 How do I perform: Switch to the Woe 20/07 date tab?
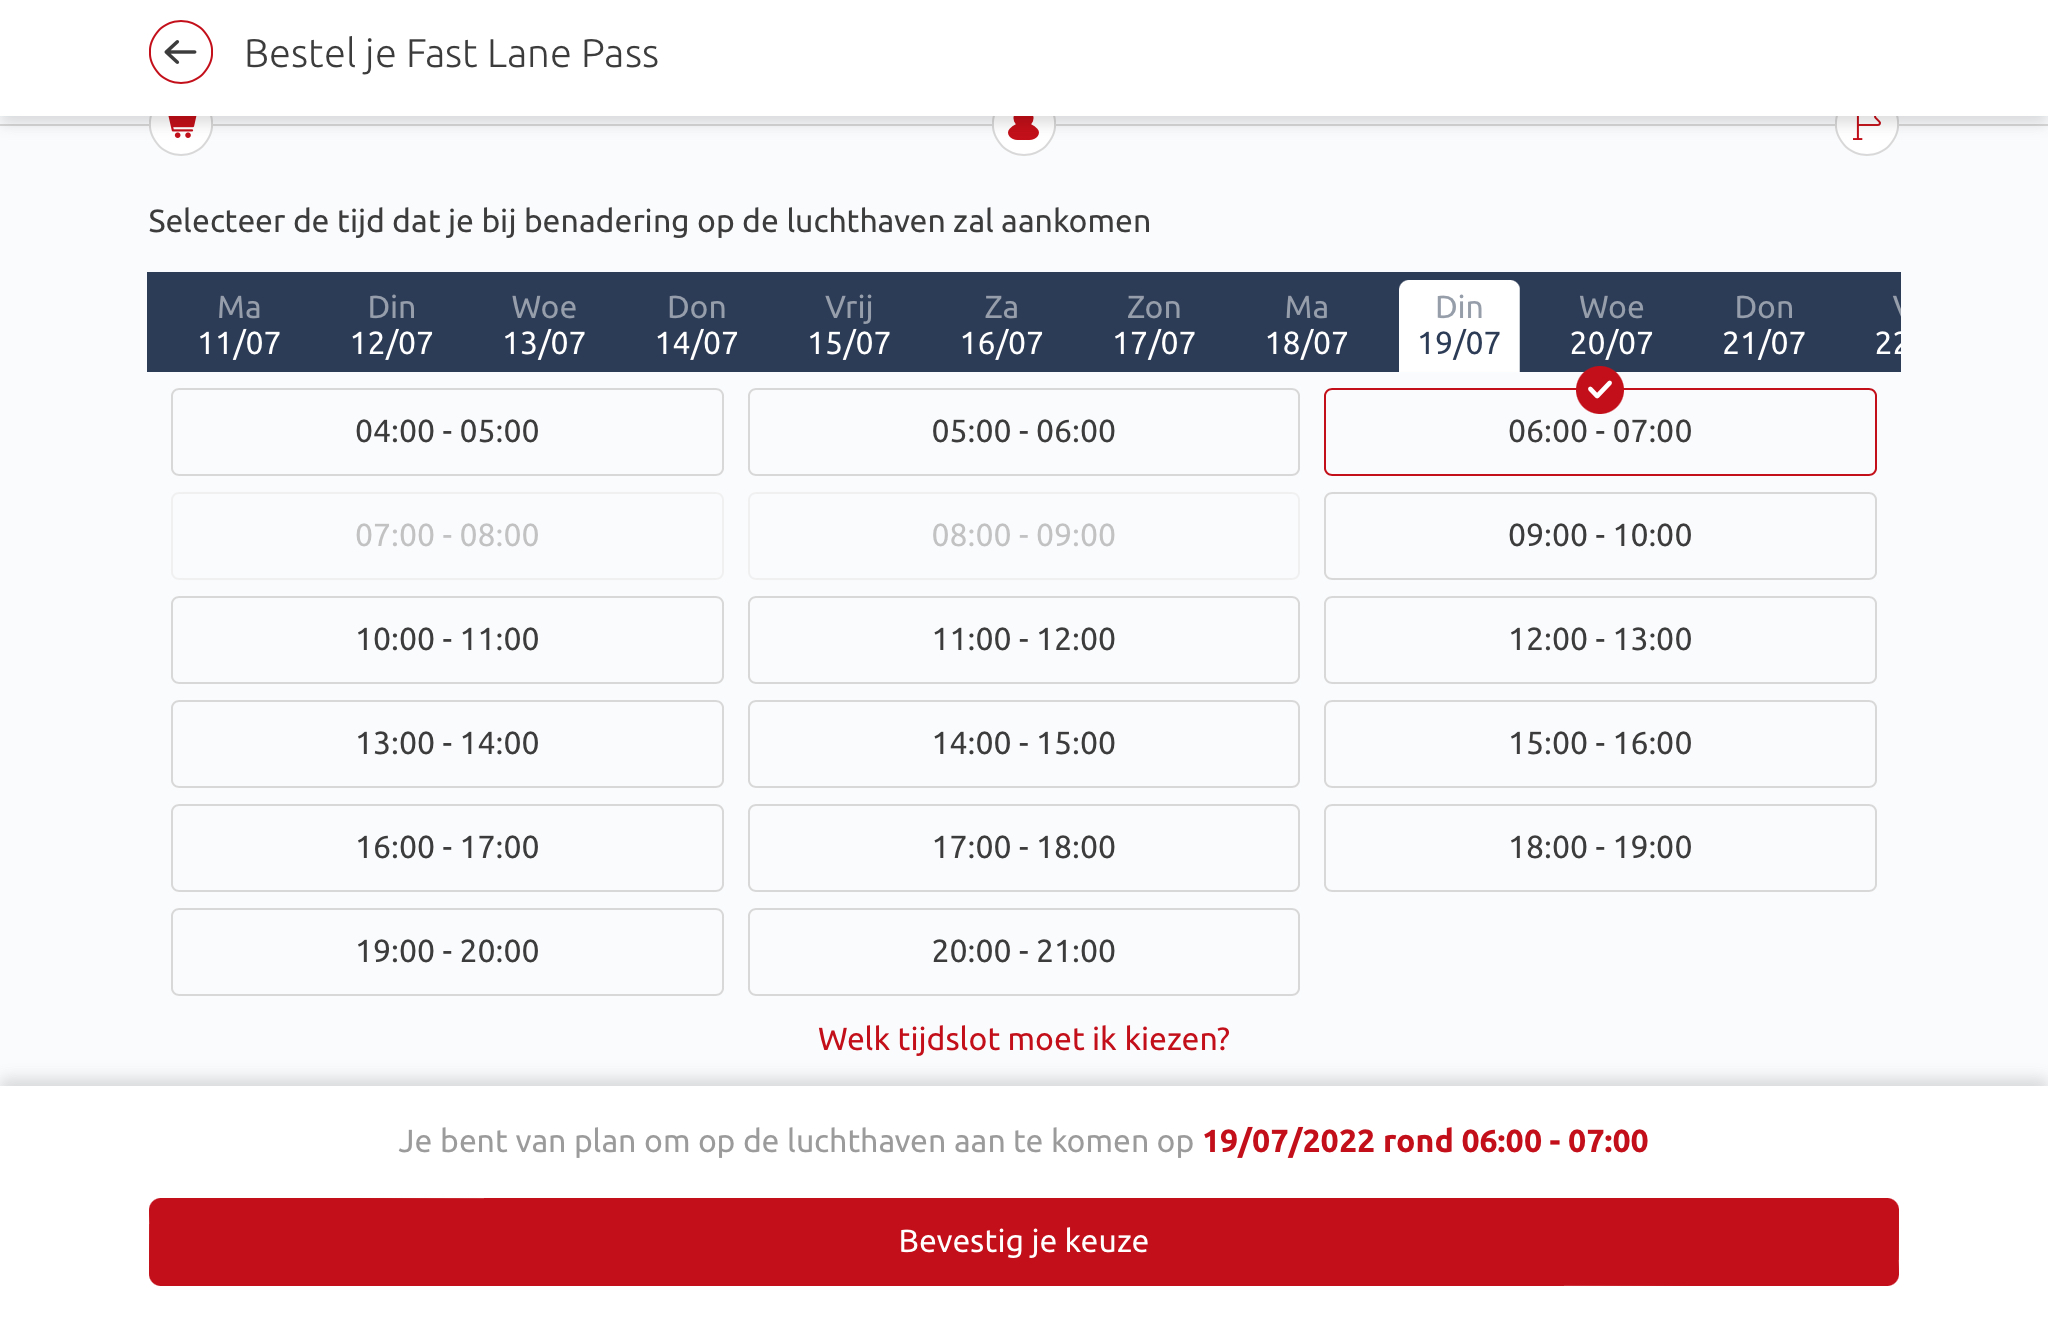[x=1611, y=325]
